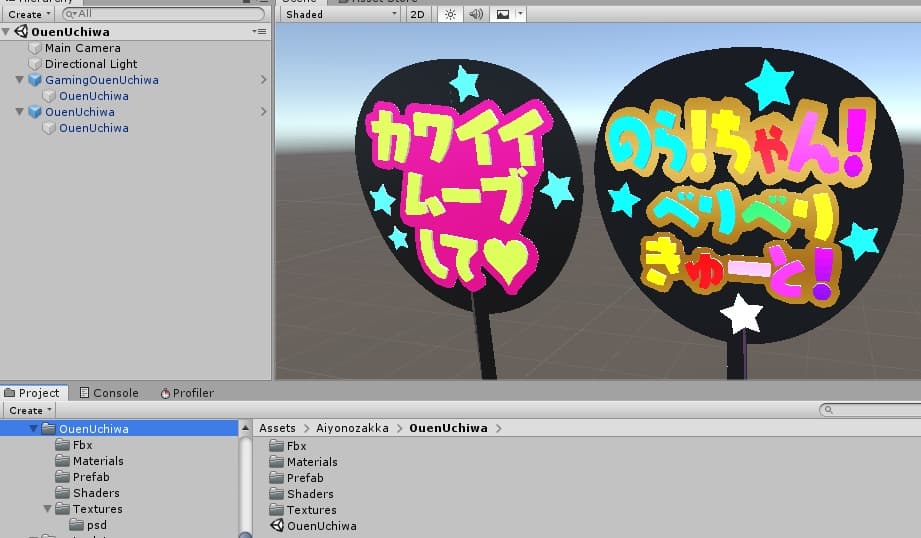Select OuenUchiwa child under GamingOuenUchiwa
The image size is (921, 538).
tap(93, 96)
